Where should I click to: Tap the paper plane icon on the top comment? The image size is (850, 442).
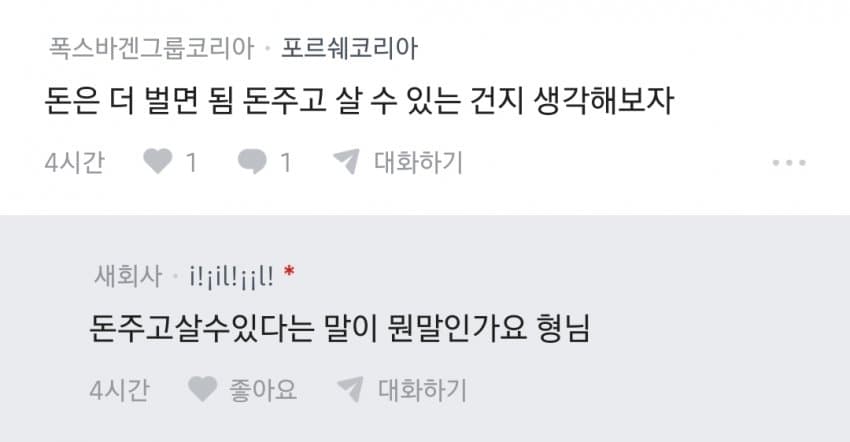[346, 162]
